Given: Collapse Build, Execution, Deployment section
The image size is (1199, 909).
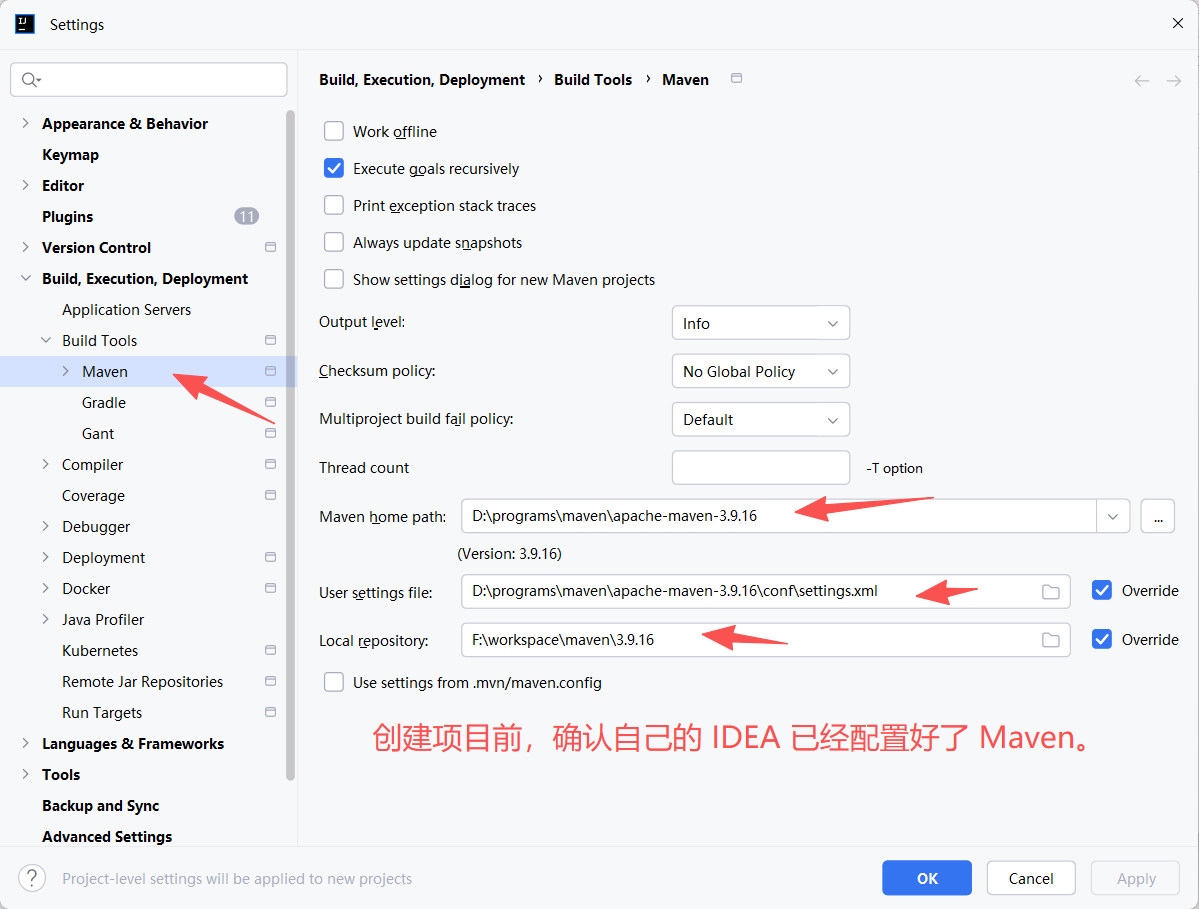Looking at the screenshot, I should tap(25, 278).
